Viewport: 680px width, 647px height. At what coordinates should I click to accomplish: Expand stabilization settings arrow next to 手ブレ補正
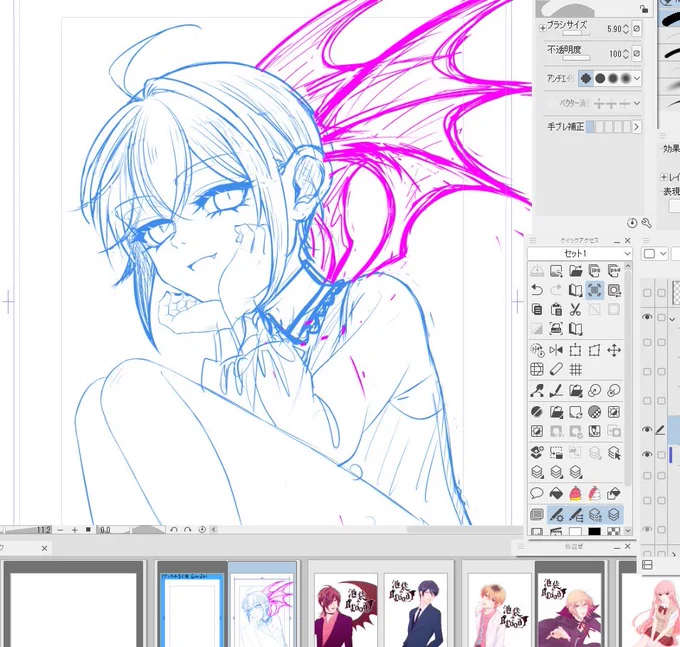(x=637, y=127)
